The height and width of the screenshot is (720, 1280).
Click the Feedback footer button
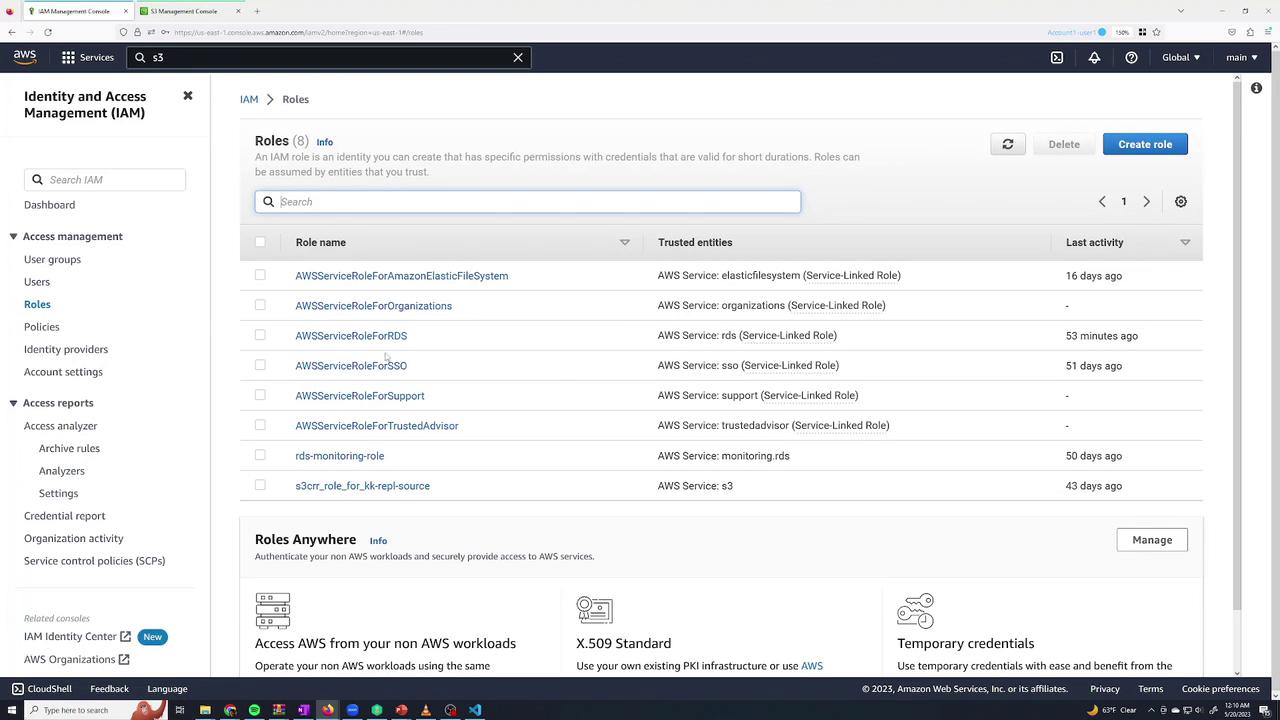pyautogui.click(x=109, y=689)
